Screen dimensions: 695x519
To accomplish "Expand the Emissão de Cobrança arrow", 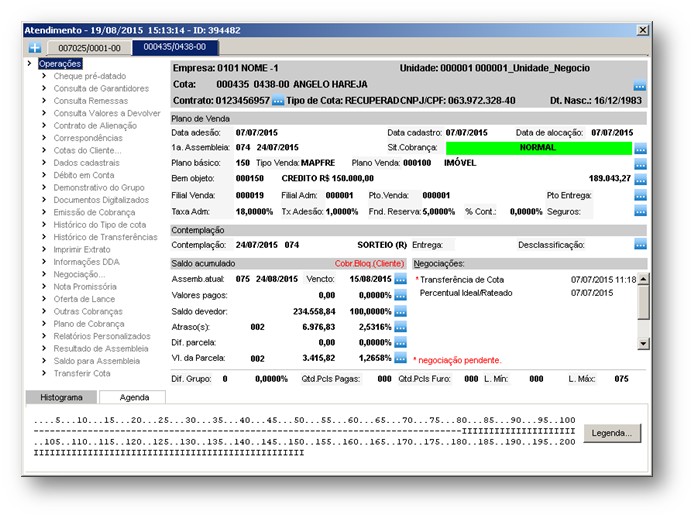I will click(44, 212).
